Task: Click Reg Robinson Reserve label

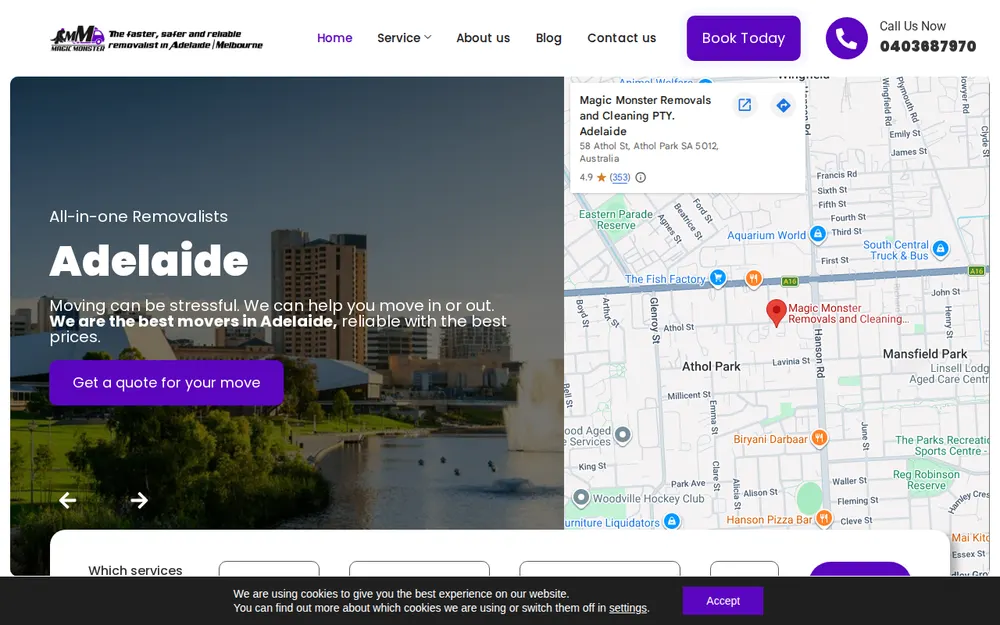Action: point(926,480)
